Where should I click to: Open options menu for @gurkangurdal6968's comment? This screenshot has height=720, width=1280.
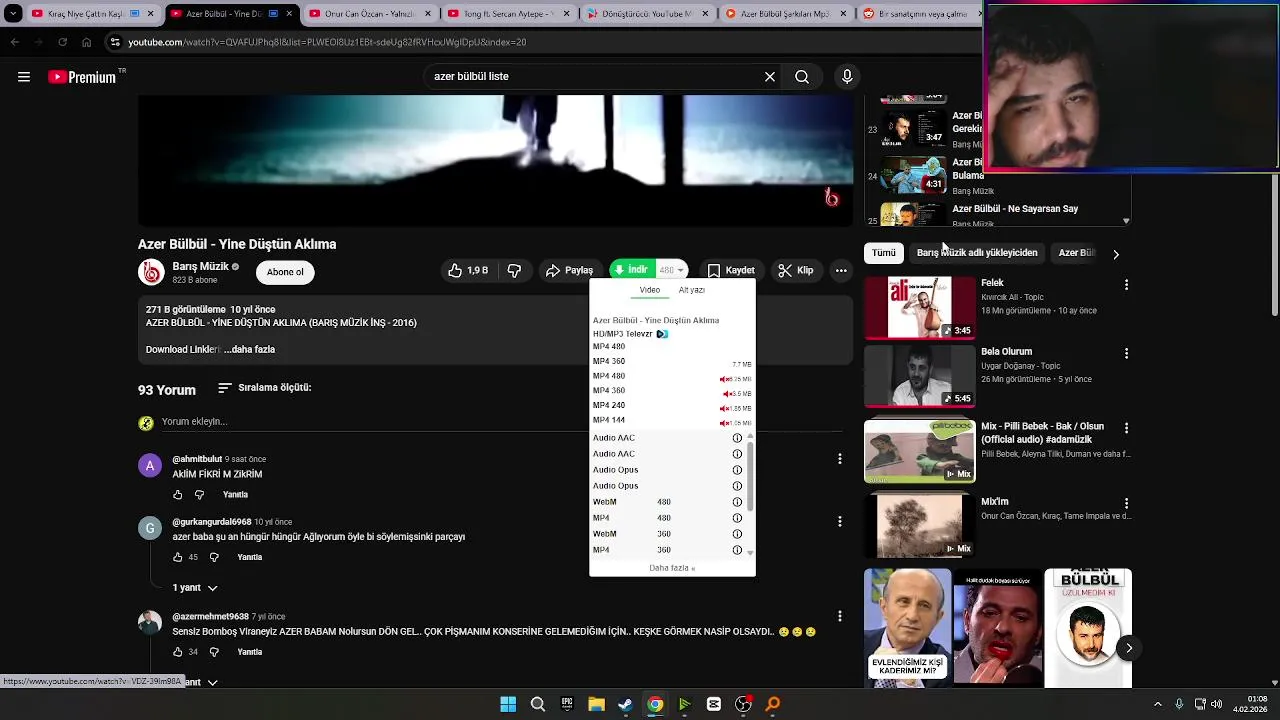(x=839, y=521)
